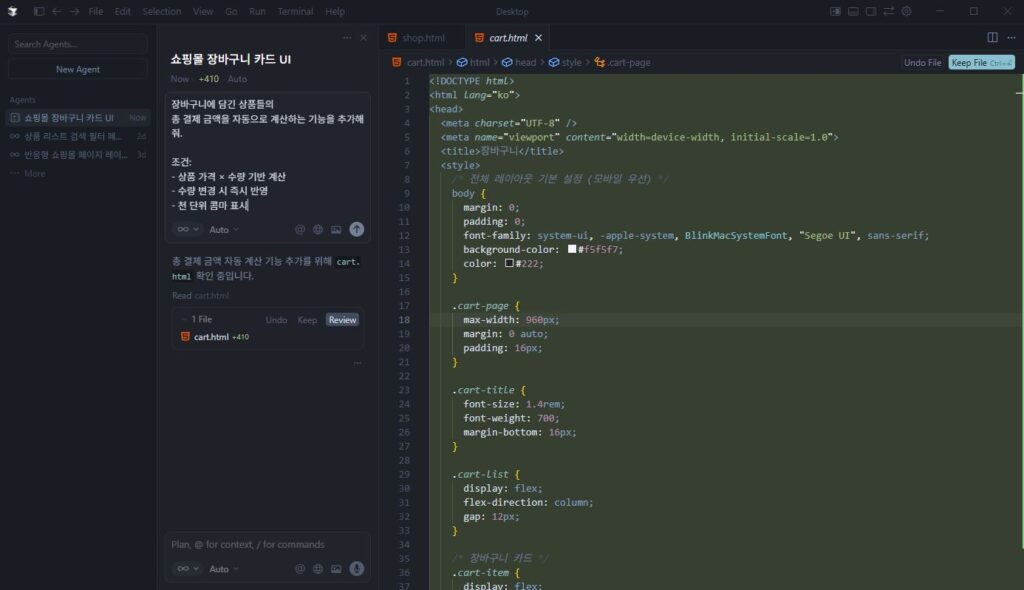Toggle the bottom panel layout icon
Viewport: 1024px width, 590px height.
tap(853, 11)
